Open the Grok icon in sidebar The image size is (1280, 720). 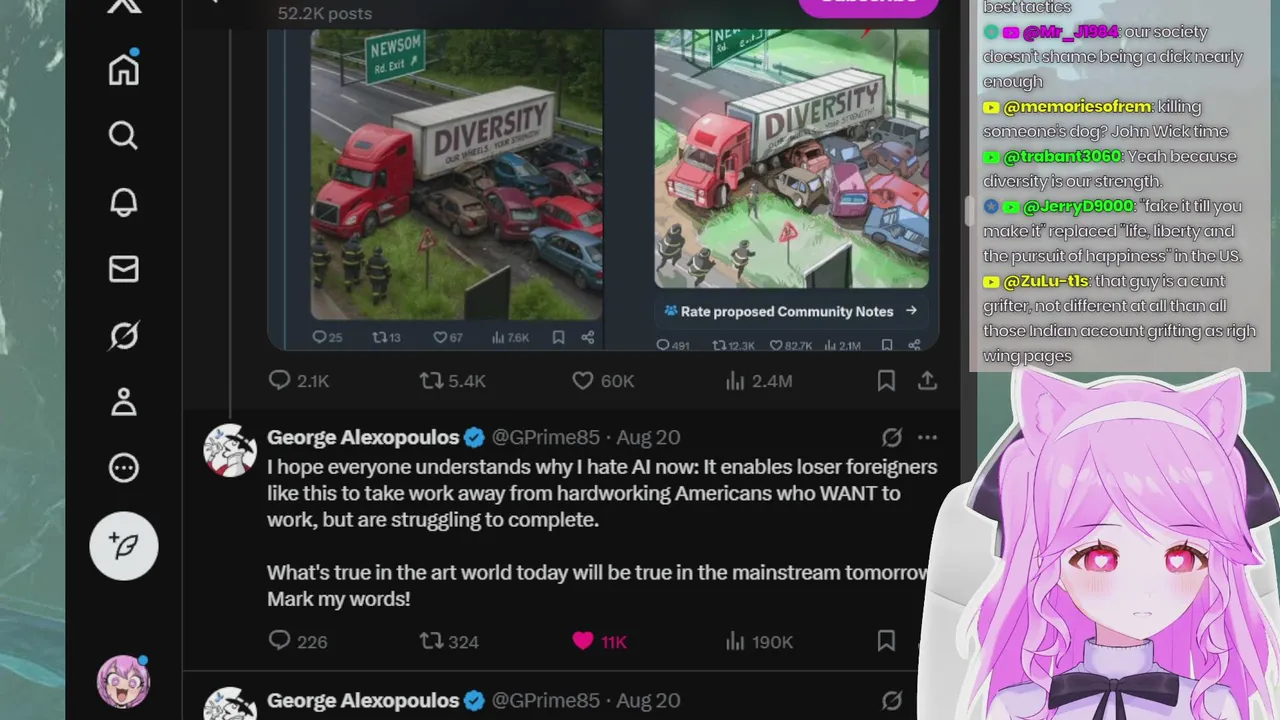point(124,335)
